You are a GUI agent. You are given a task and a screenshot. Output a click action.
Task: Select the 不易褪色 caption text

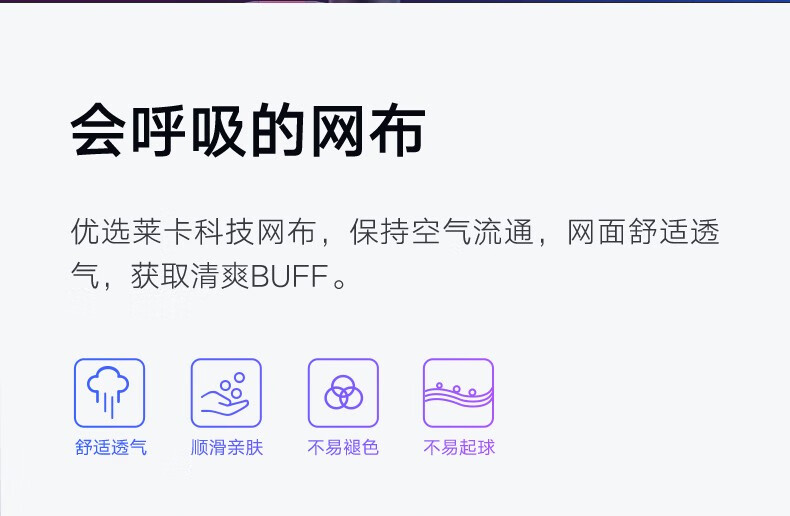(343, 447)
